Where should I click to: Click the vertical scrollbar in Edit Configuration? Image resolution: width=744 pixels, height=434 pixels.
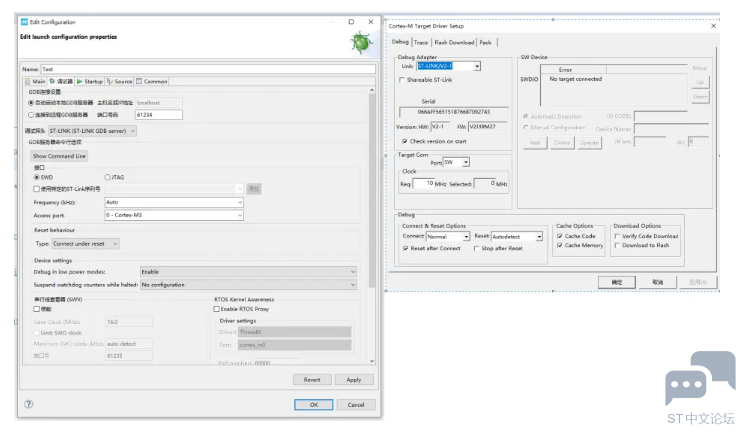pos(372,190)
